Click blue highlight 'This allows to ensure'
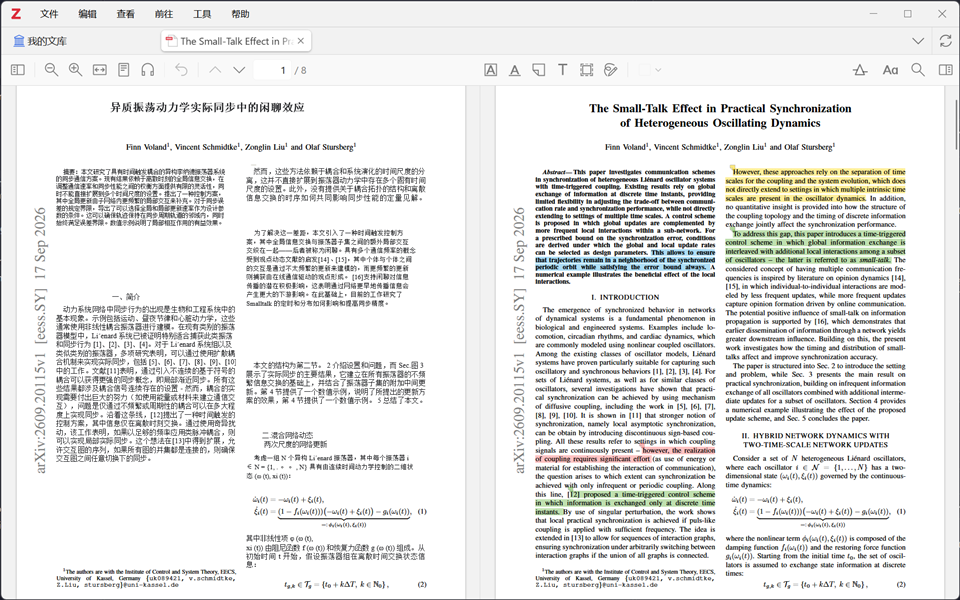The width and height of the screenshot is (960, 600). coord(624,260)
